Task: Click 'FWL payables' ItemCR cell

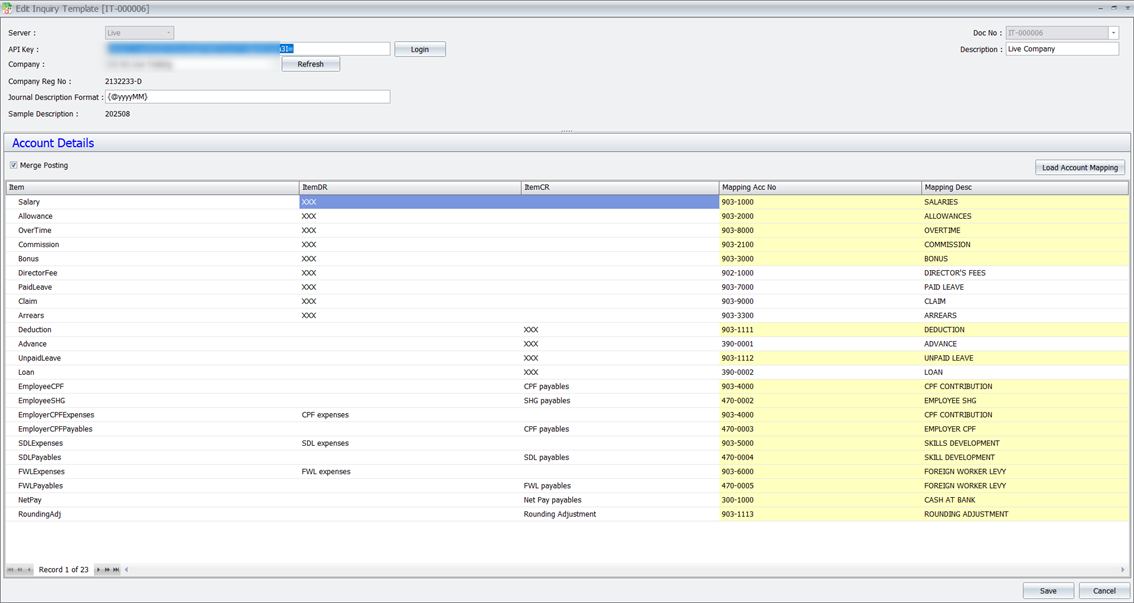Action: pyautogui.click(x=620, y=486)
